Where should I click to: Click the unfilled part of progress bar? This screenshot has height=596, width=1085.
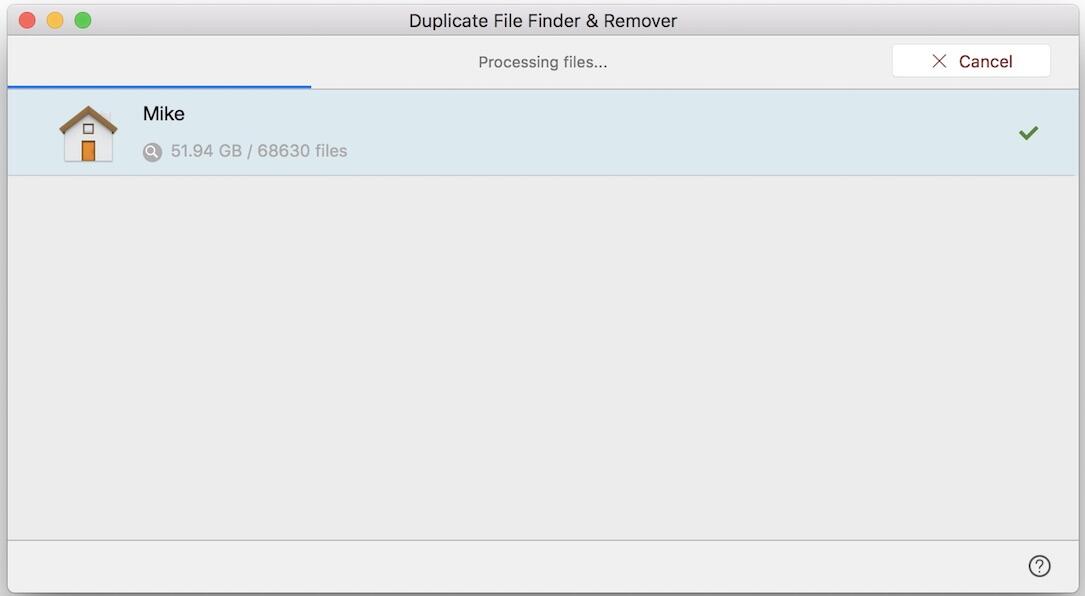point(694,88)
